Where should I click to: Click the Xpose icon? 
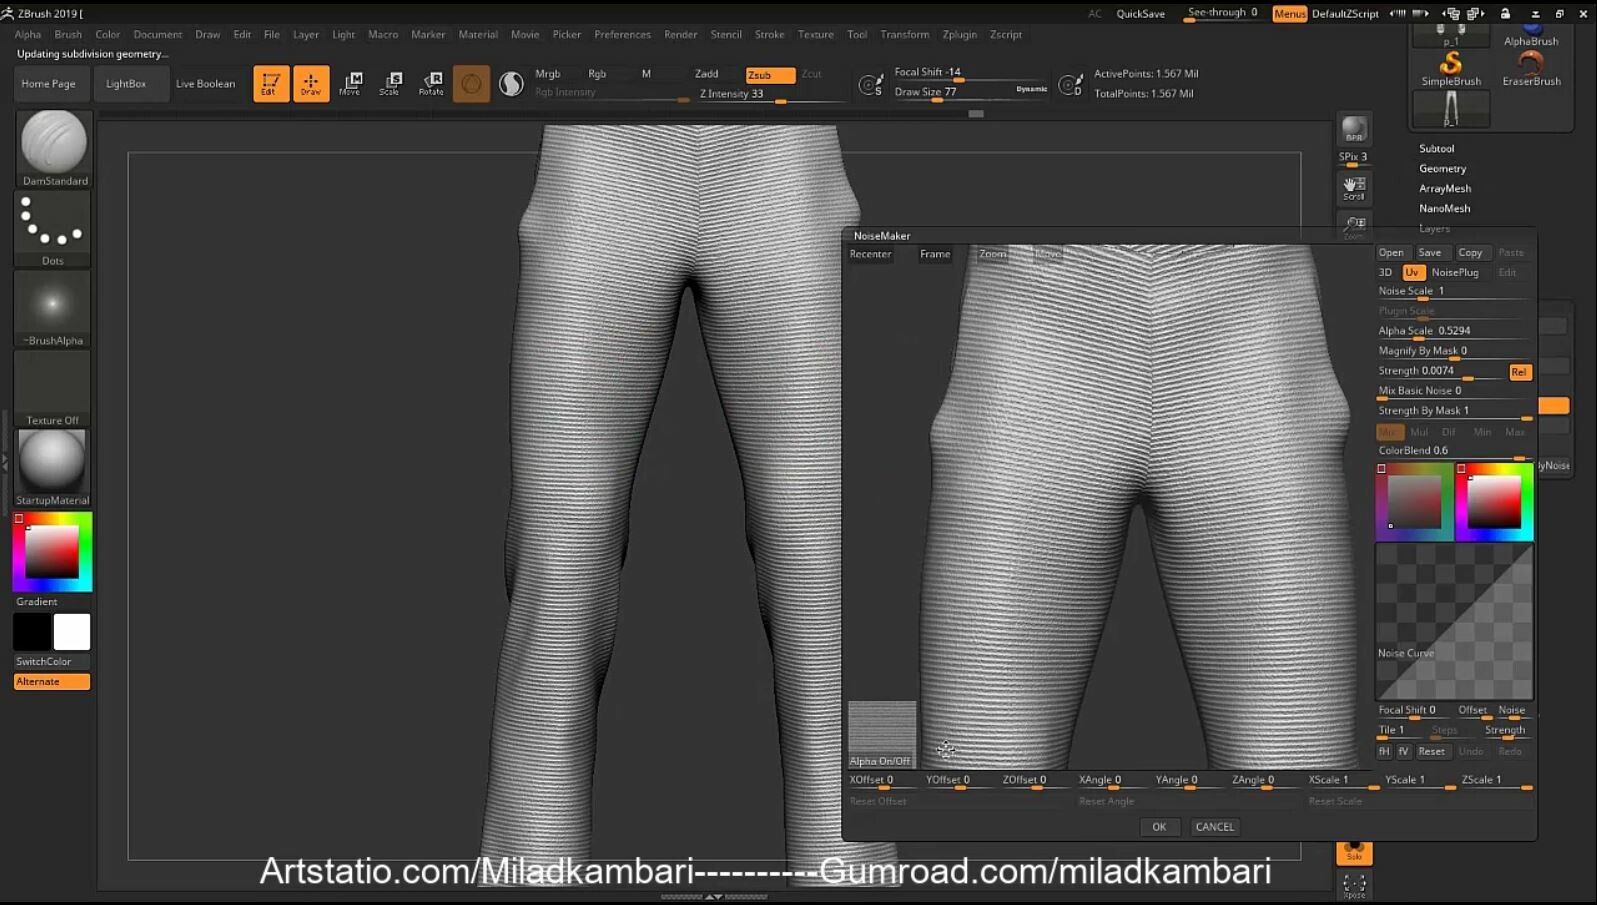tap(1354, 886)
